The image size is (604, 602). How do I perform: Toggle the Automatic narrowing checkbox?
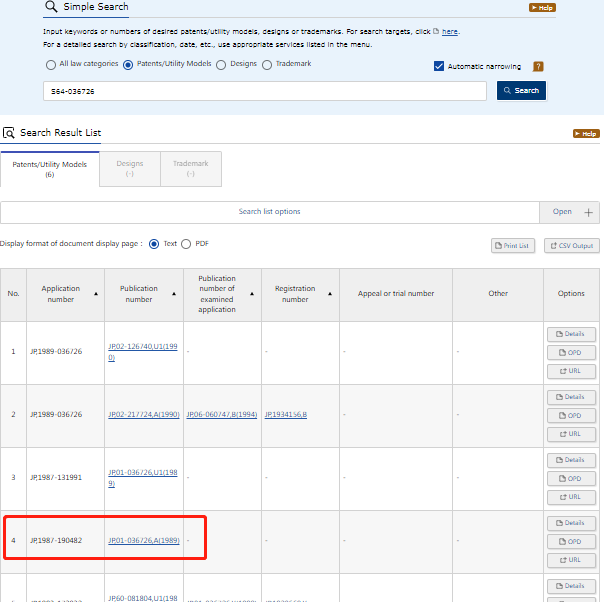click(x=439, y=66)
